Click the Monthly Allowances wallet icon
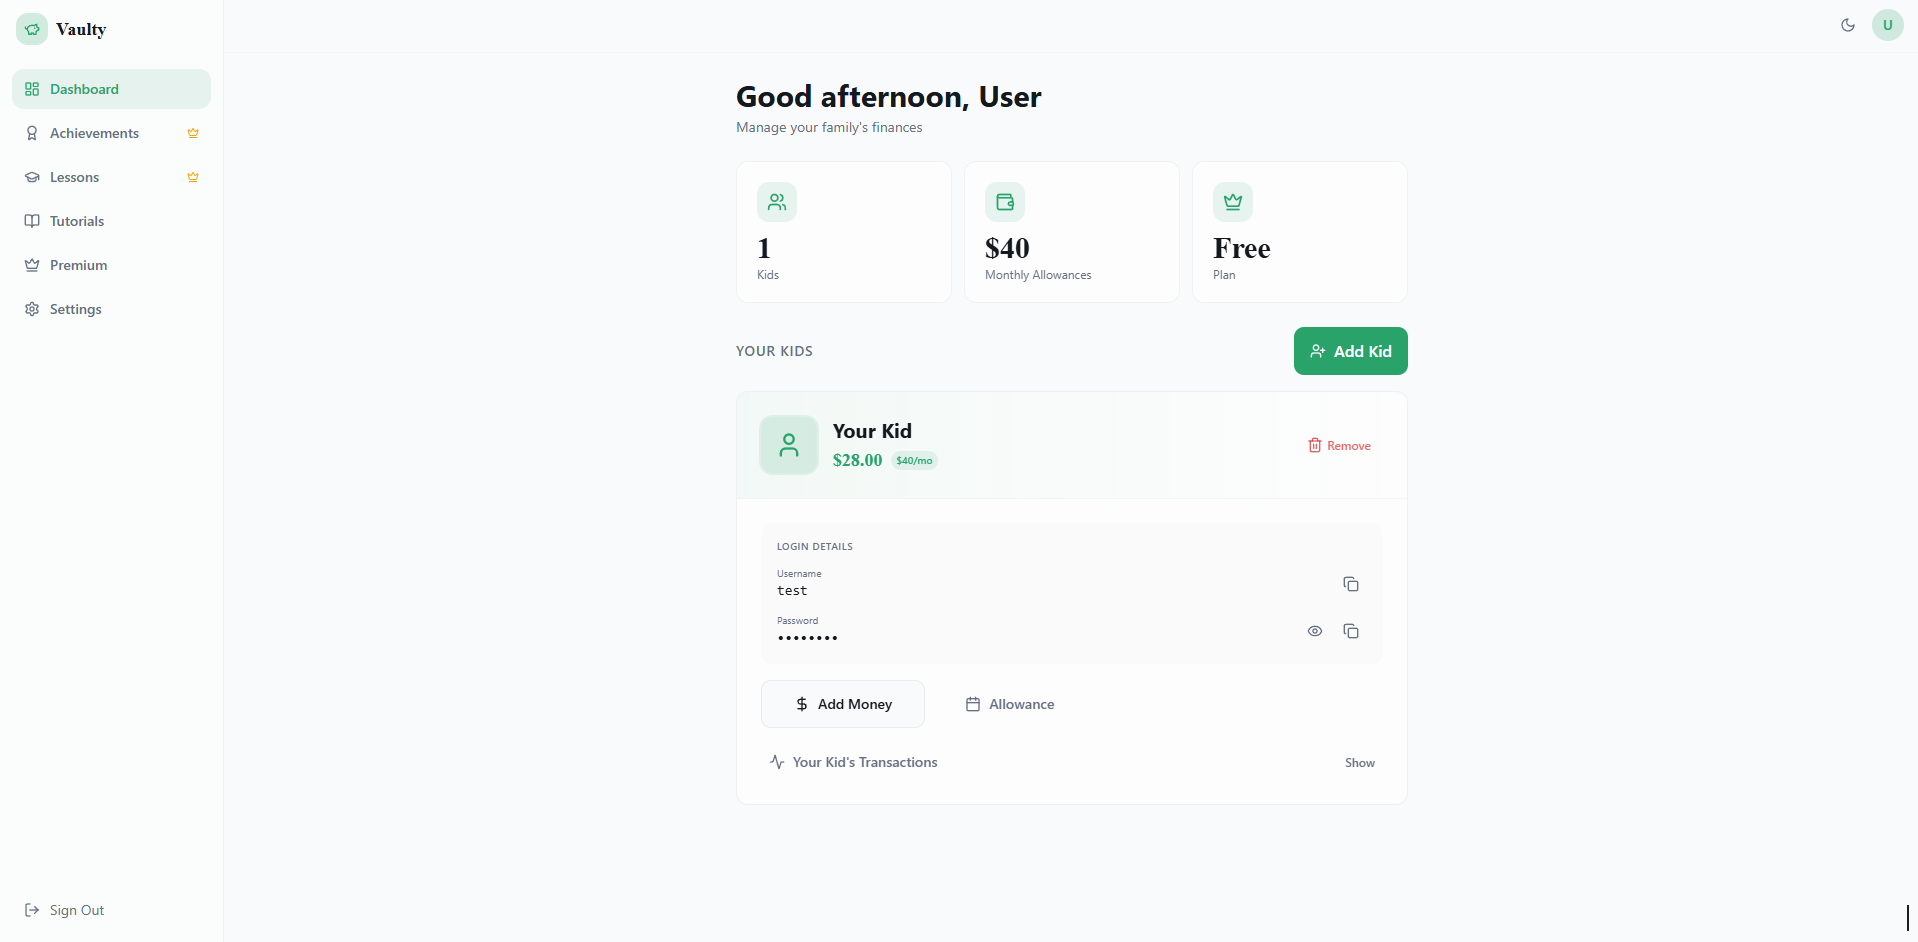Image resolution: width=1918 pixels, height=942 pixels. 1005,201
